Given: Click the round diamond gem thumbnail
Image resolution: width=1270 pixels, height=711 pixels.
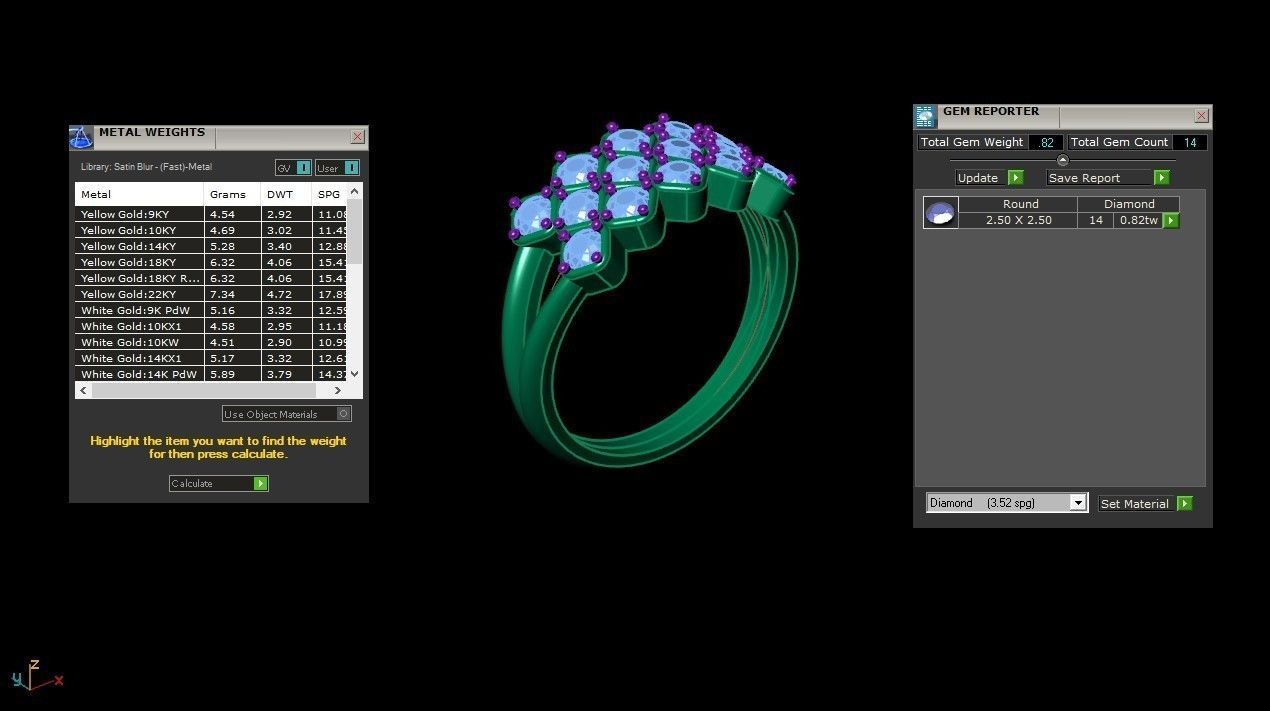Looking at the screenshot, I should pos(940,213).
